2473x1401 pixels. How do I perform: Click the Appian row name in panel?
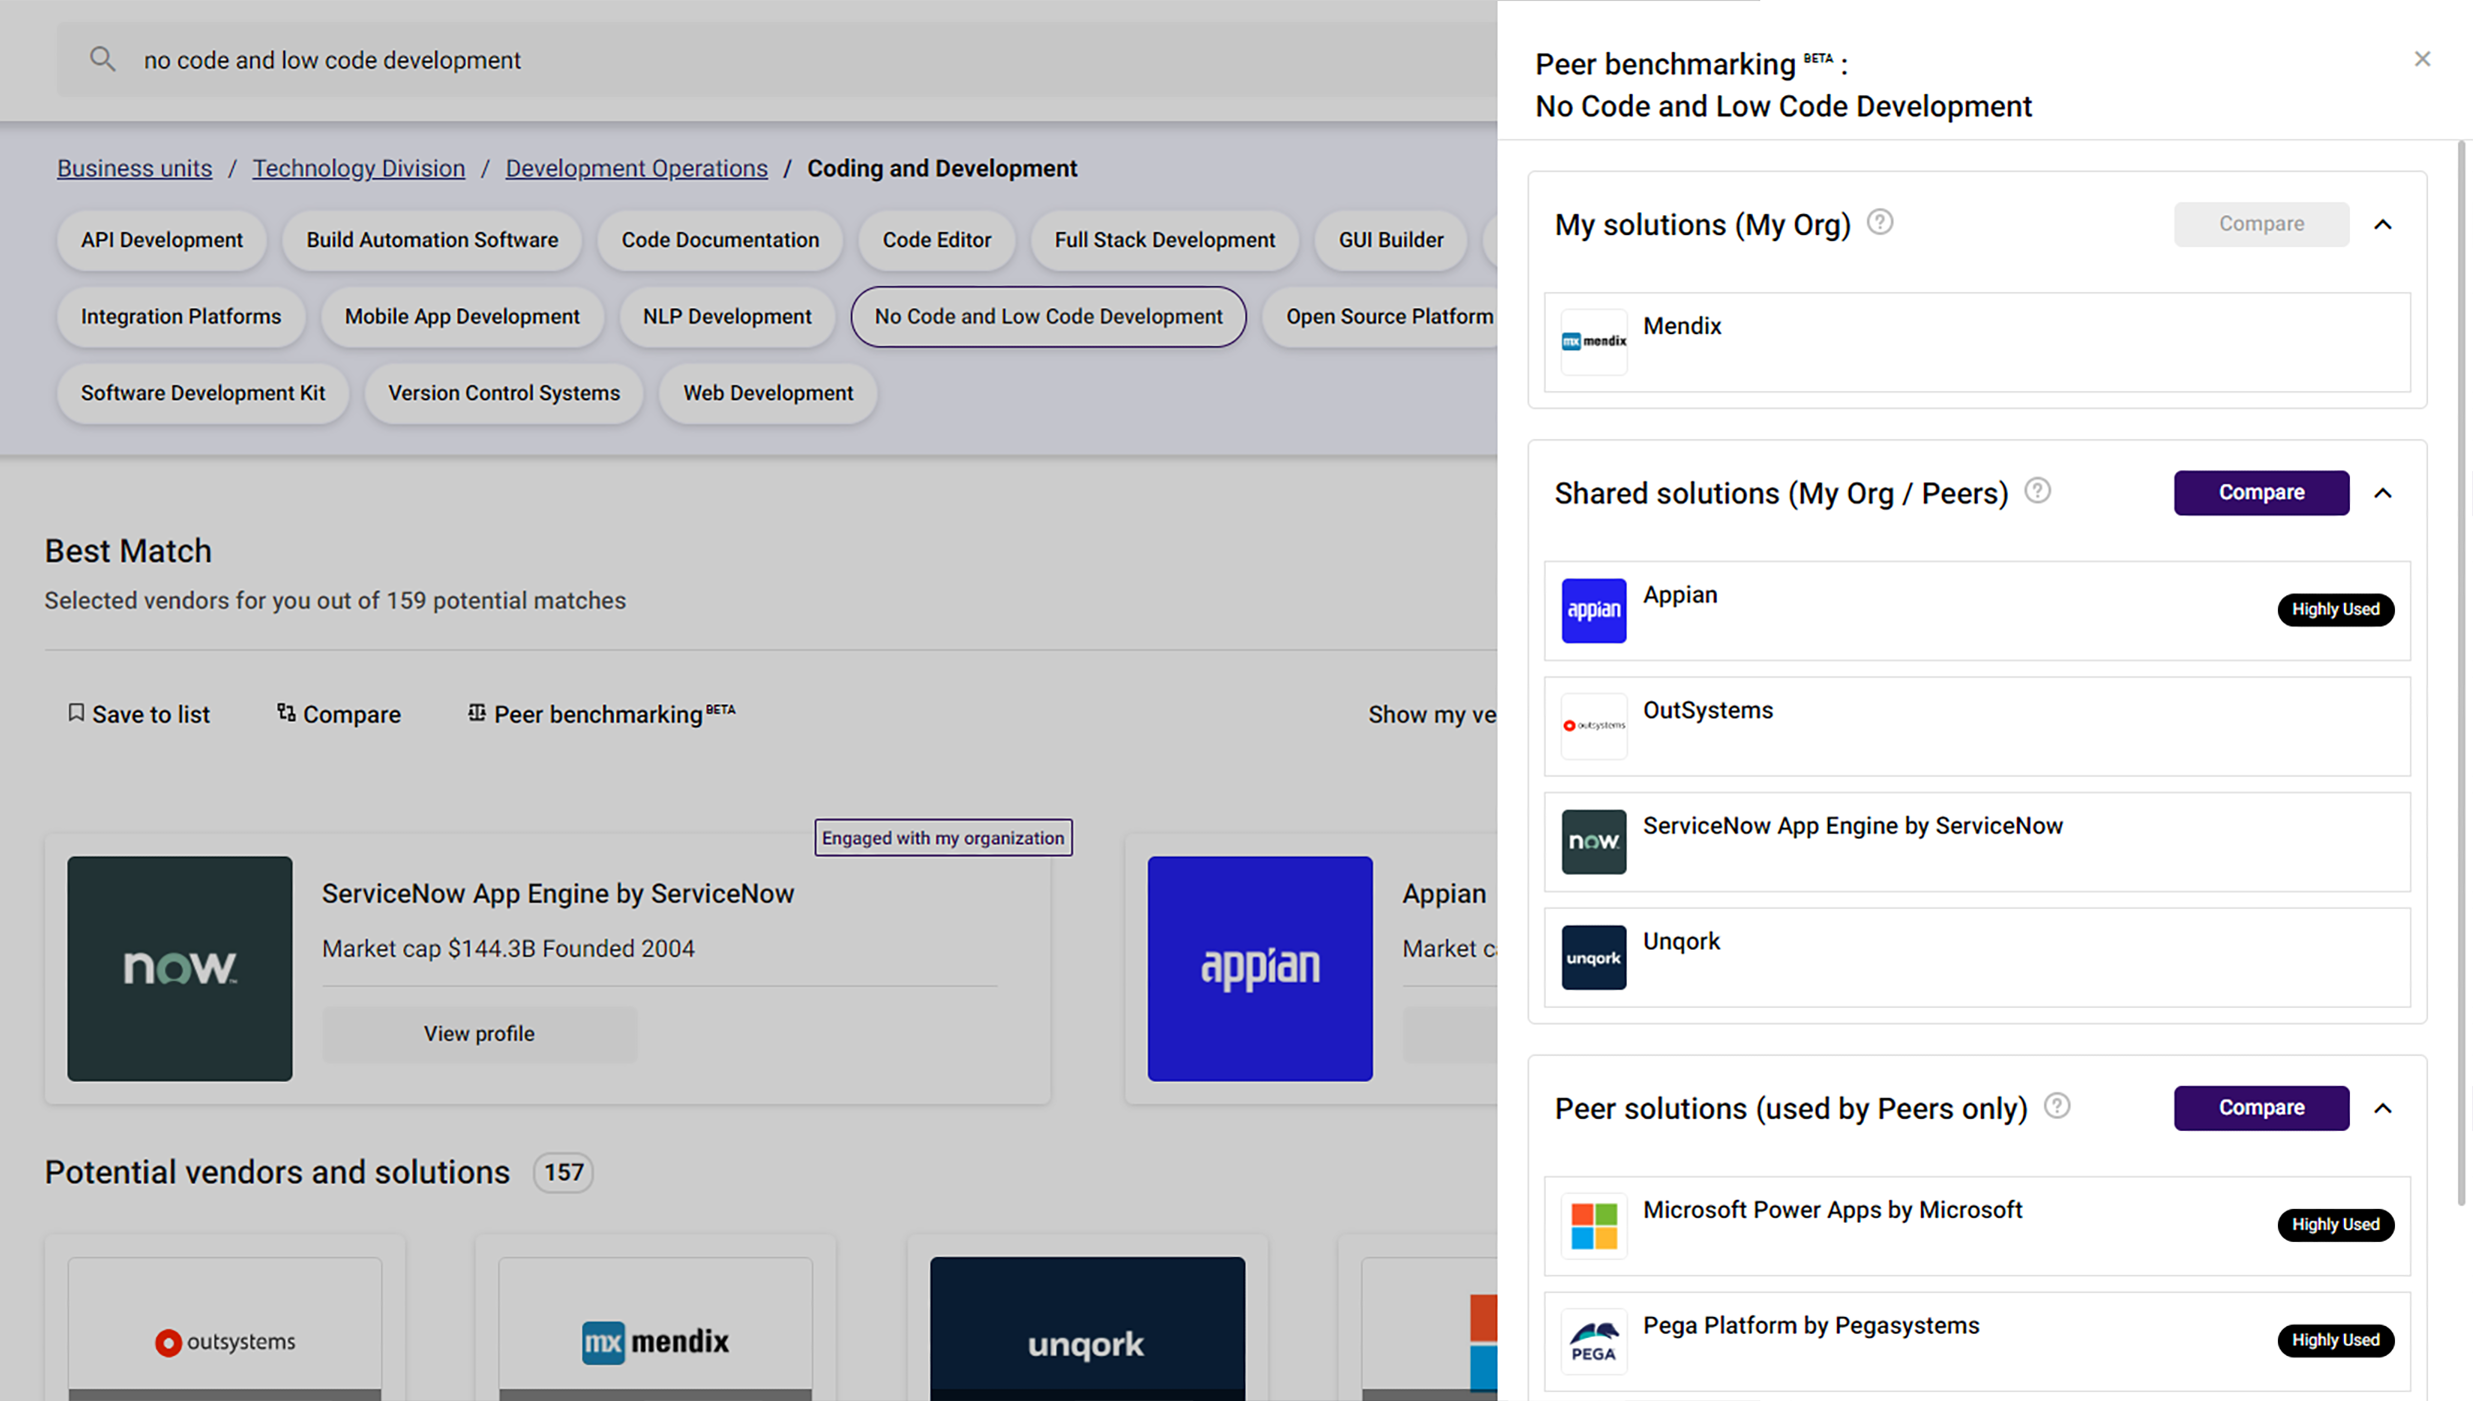point(1680,595)
